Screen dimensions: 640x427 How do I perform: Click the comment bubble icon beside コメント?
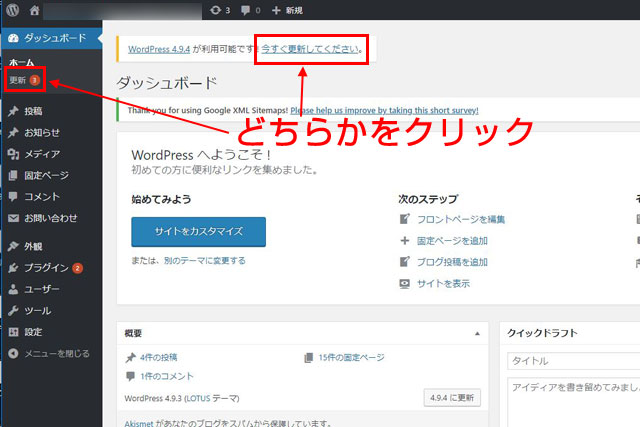13,196
